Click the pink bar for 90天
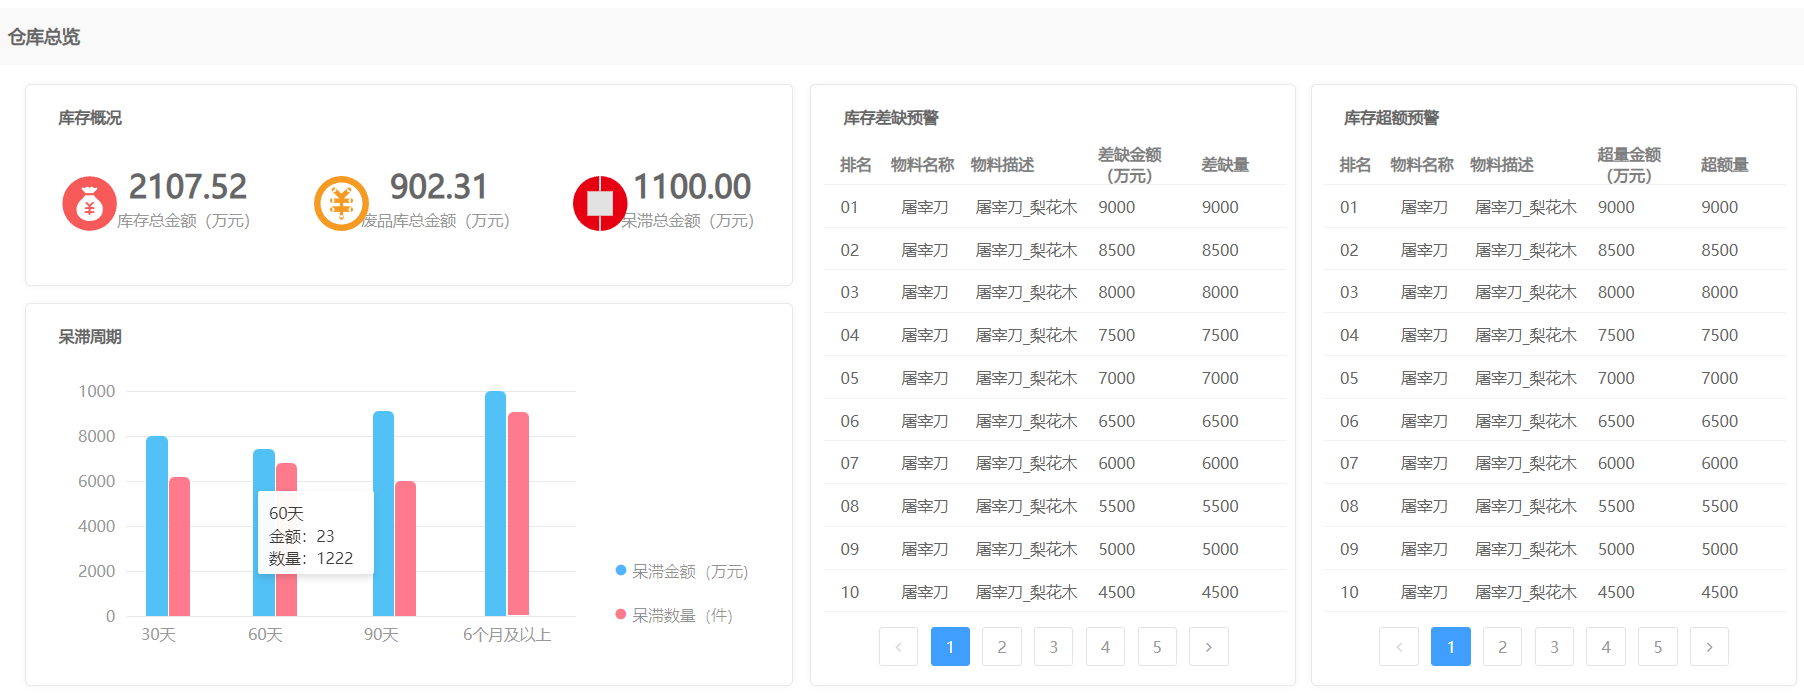1804x693 pixels. coord(405,548)
